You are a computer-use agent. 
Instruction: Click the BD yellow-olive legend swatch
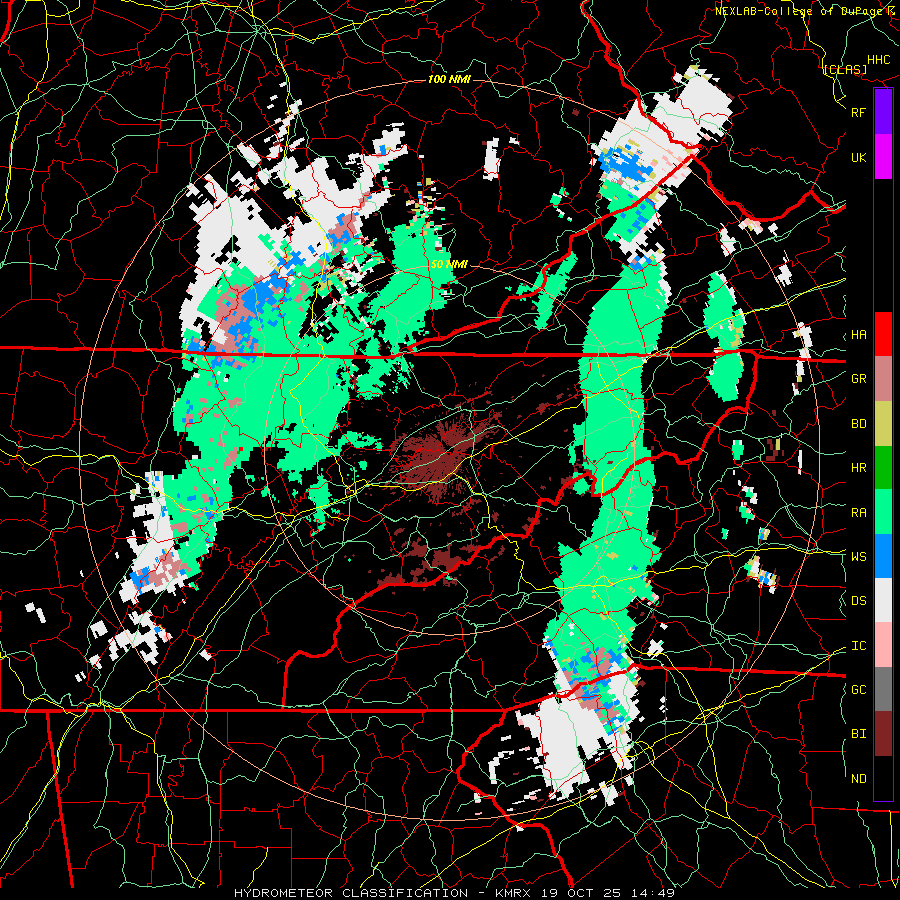click(883, 424)
